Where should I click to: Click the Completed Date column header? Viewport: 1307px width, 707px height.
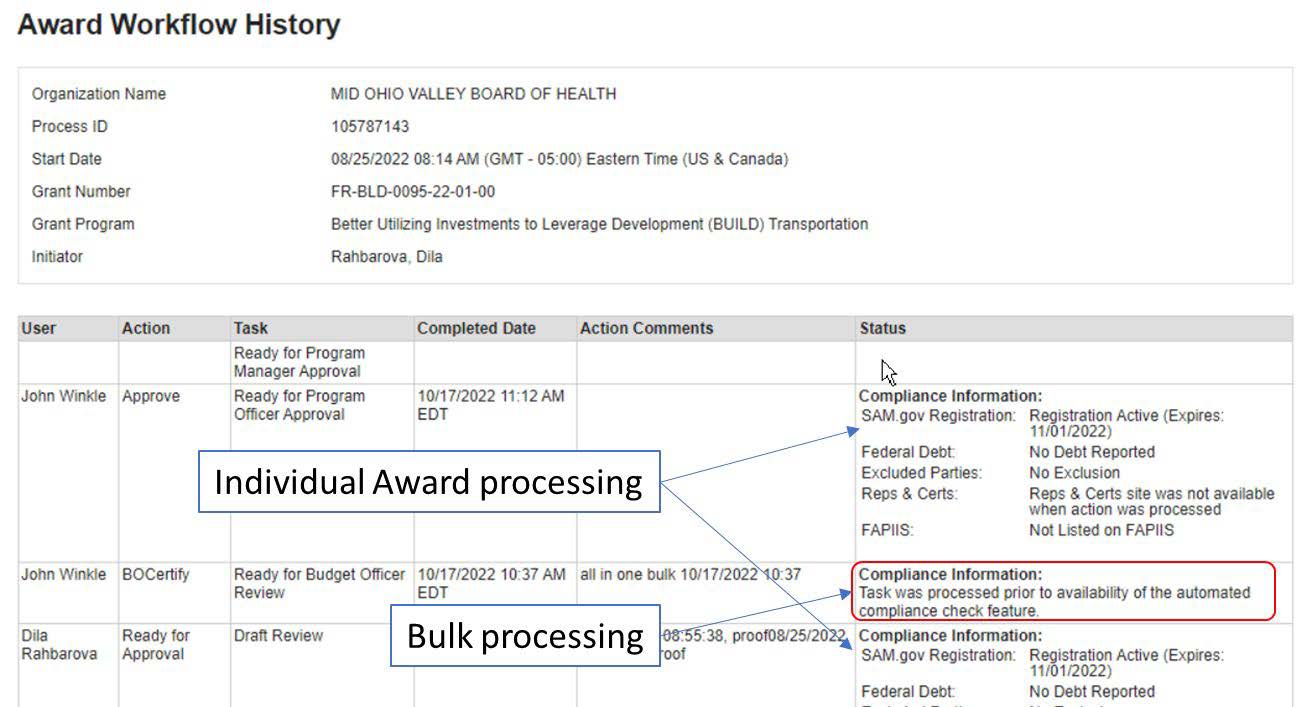click(476, 328)
